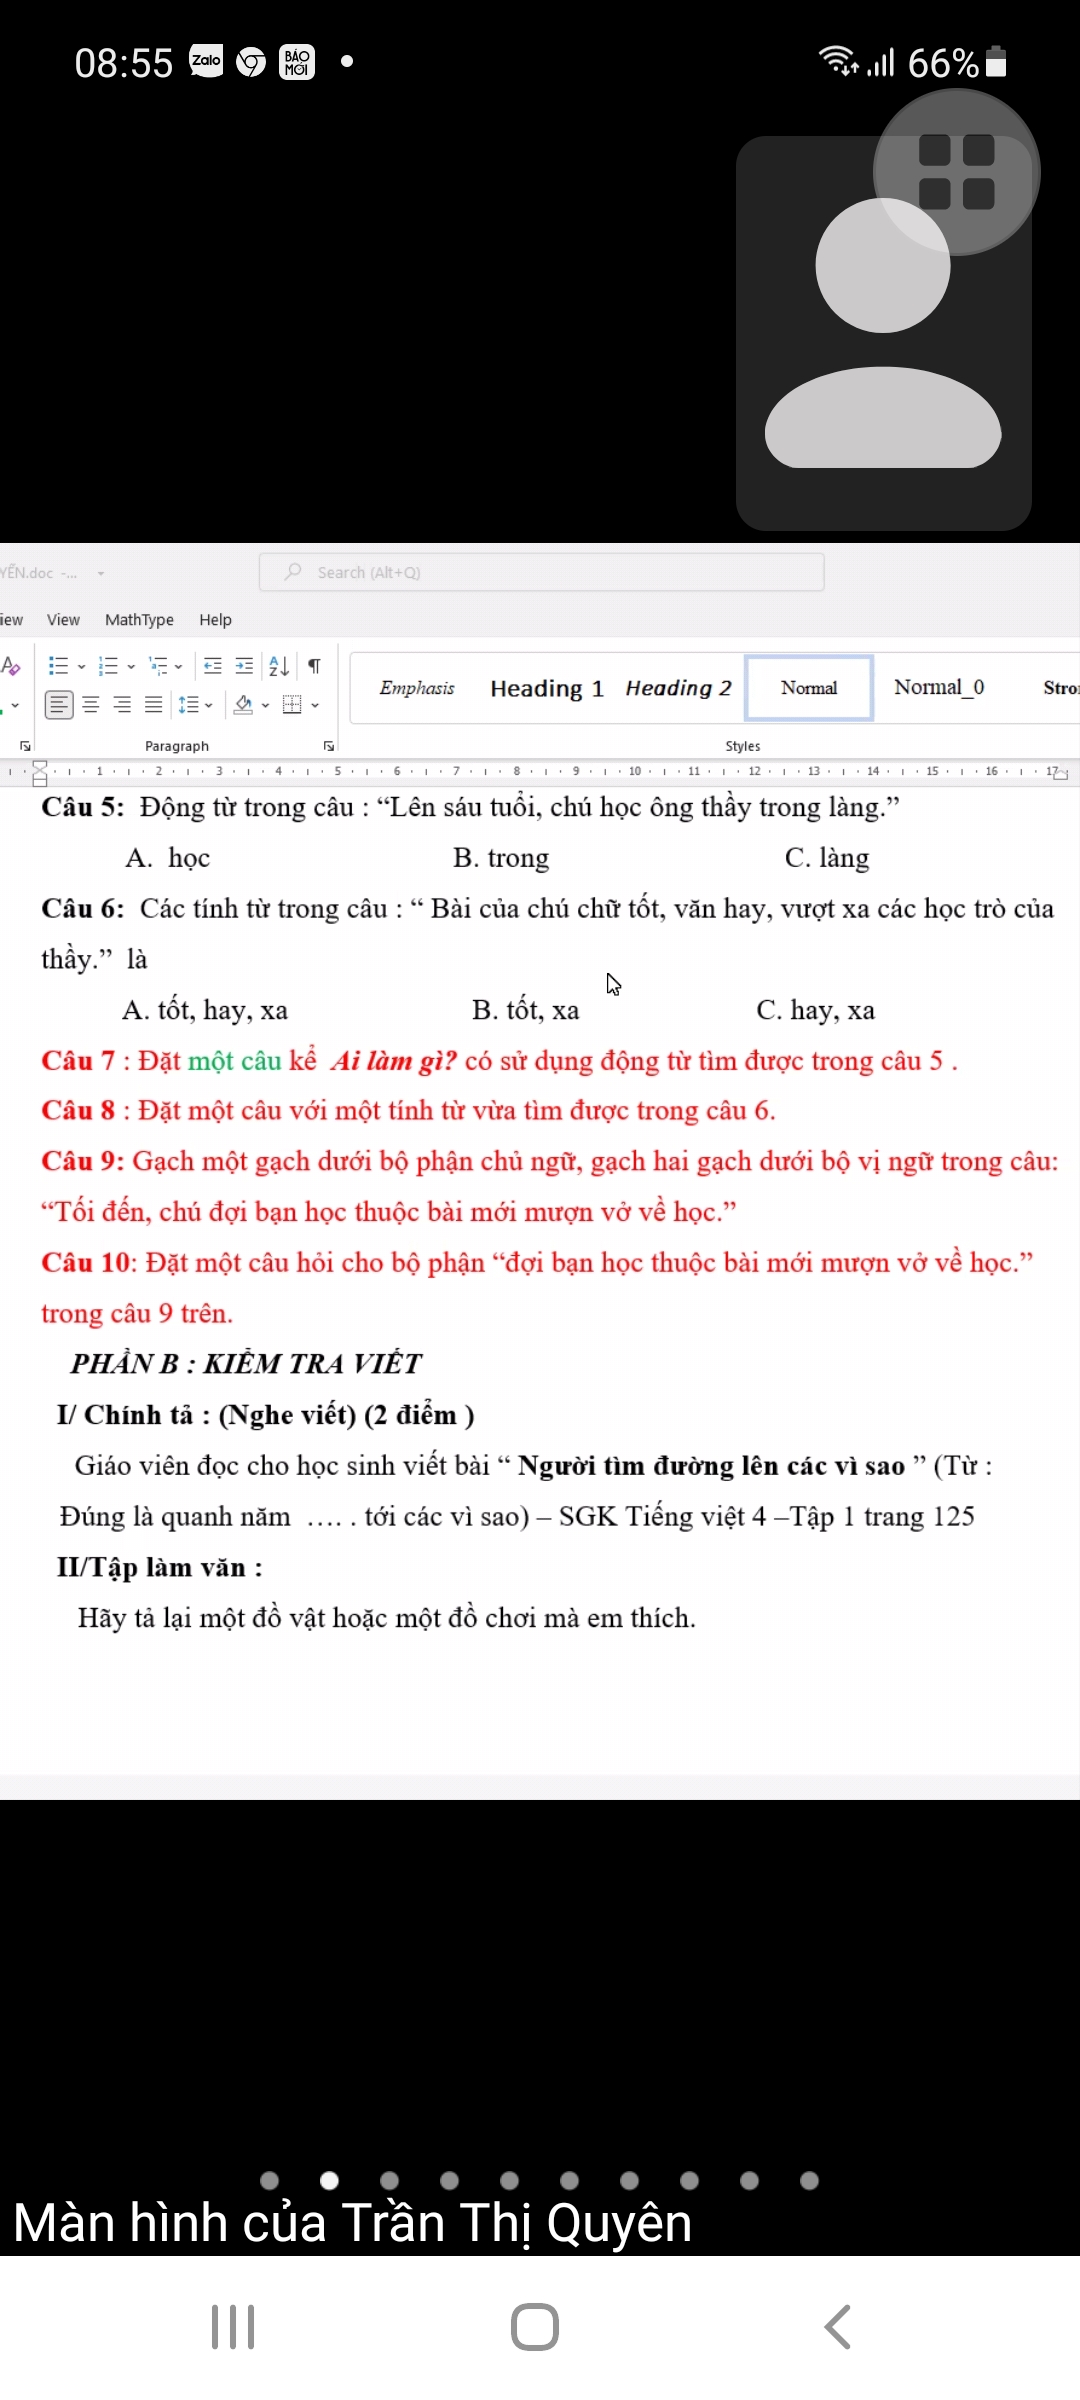Click the Shading paint bucket color
Image resolution: width=1080 pixels, height=2400 pixels.
[x=243, y=705]
